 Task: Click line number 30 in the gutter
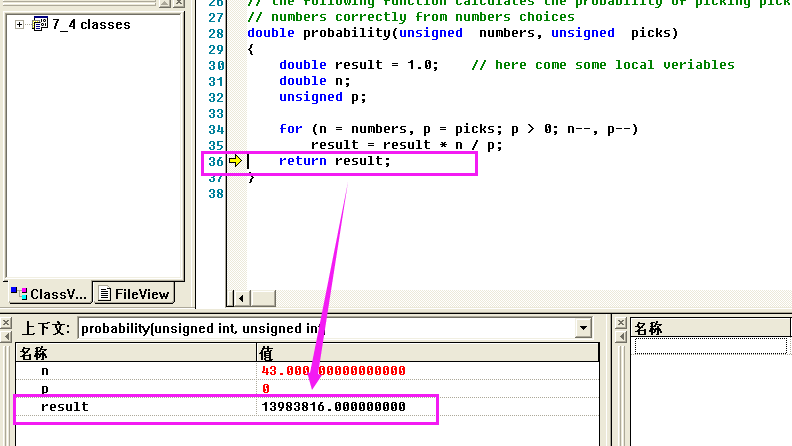(216, 65)
